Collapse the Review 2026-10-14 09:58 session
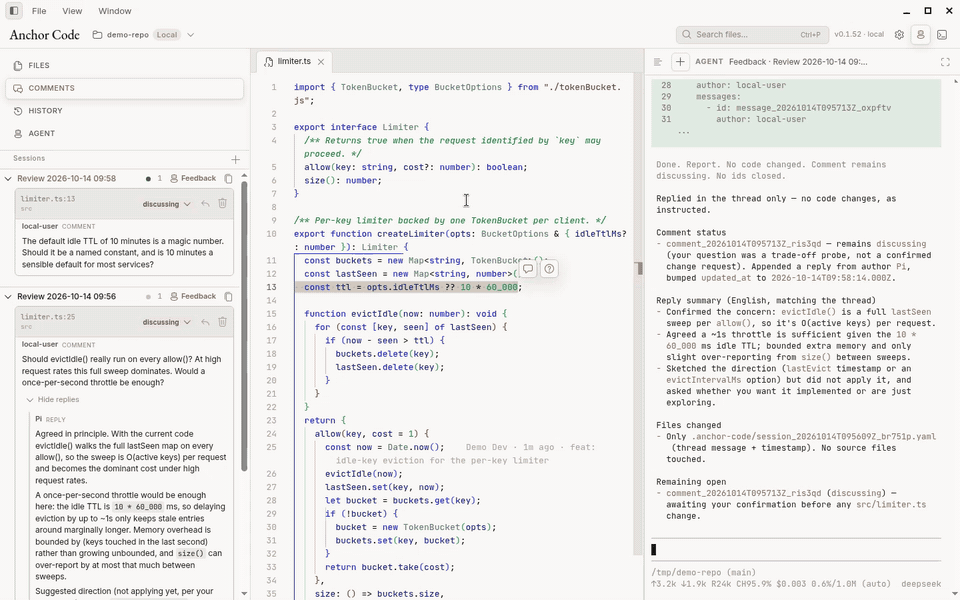Image resolution: width=960 pixels, height=600 pixels. click(8, 179)
